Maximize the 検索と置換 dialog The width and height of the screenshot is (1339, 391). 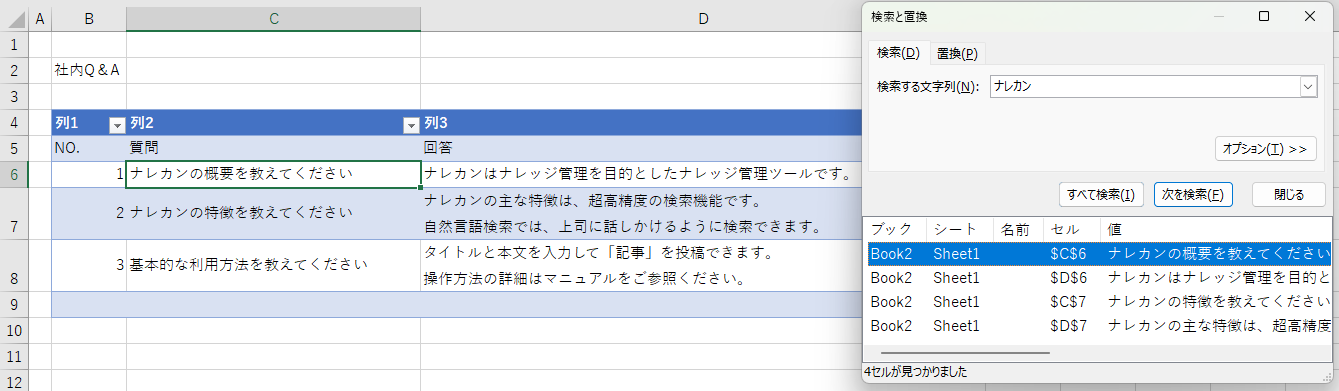1263,16
